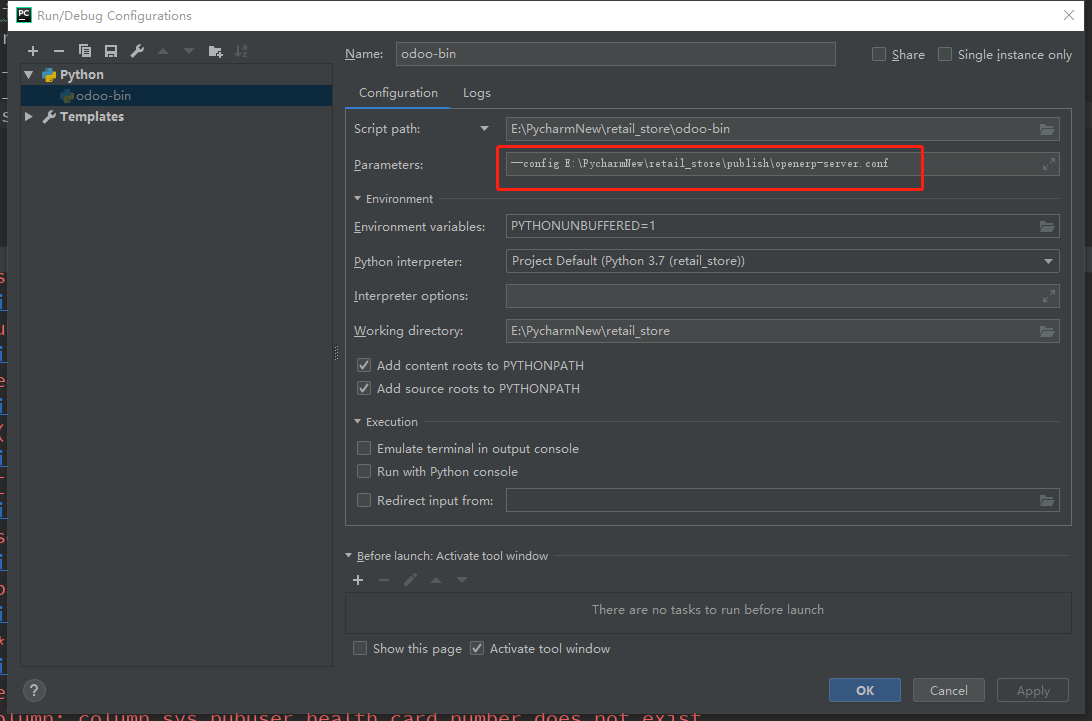Confirm with the OK button
1092x721 pixels.
(865, 690)
